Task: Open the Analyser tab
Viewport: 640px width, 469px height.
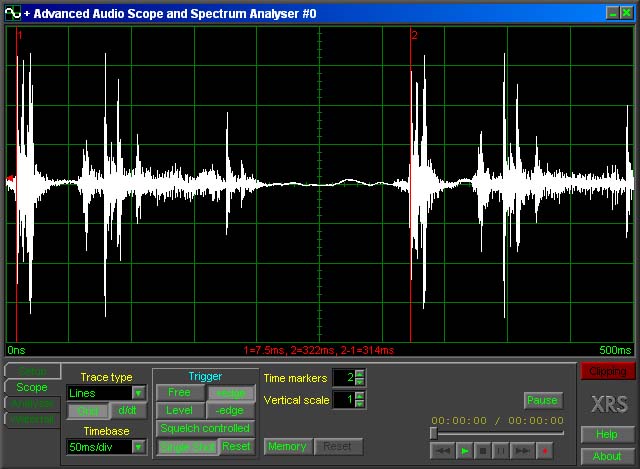Action: 32,403
